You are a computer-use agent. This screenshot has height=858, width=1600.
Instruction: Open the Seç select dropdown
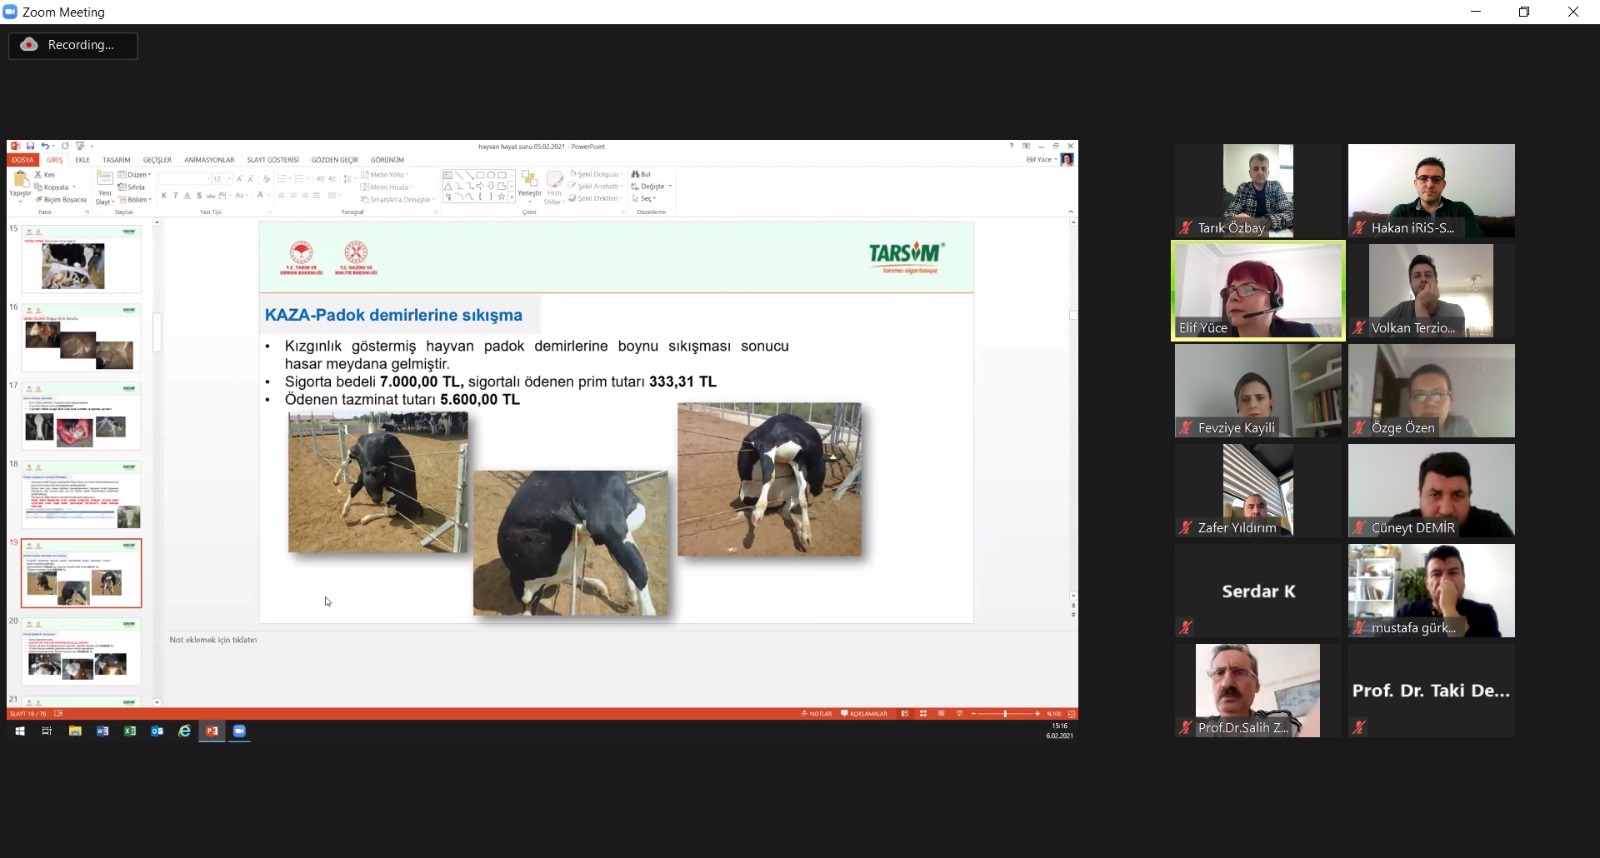click(x=645, y=198)
